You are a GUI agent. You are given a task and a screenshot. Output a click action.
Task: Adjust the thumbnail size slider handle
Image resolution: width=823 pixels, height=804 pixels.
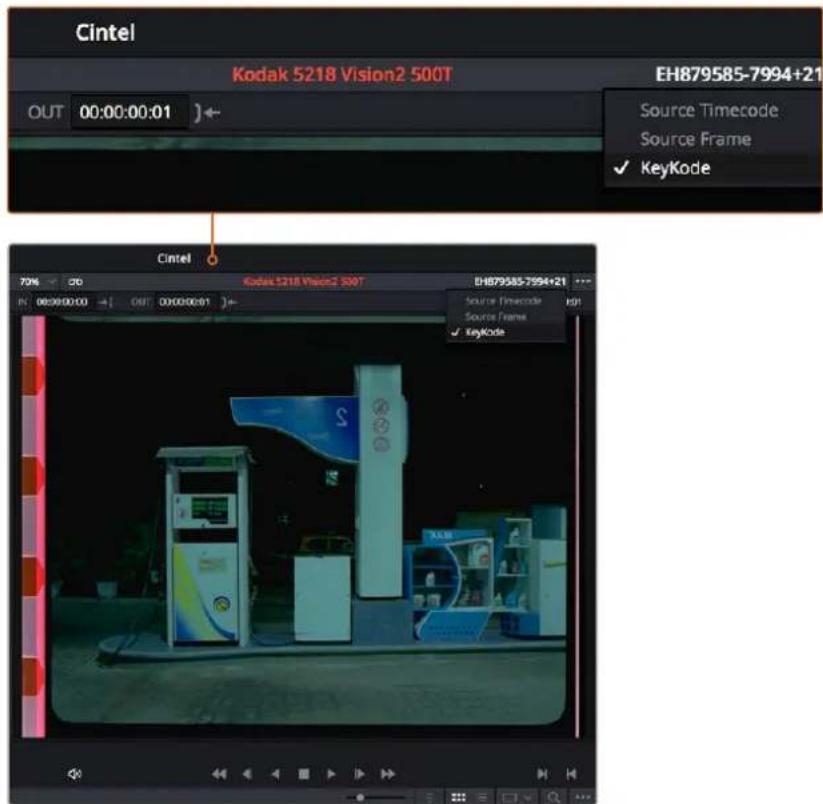(360, 798)
